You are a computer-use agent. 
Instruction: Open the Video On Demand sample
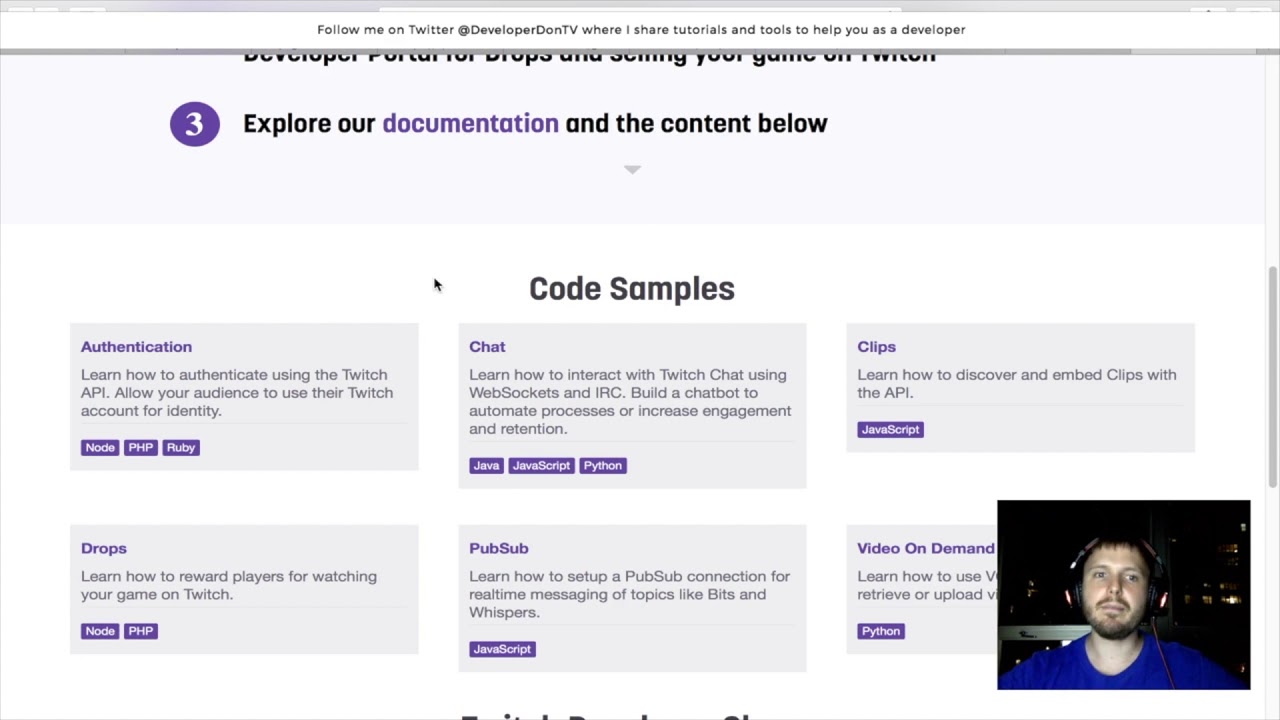tap(925, 549)
